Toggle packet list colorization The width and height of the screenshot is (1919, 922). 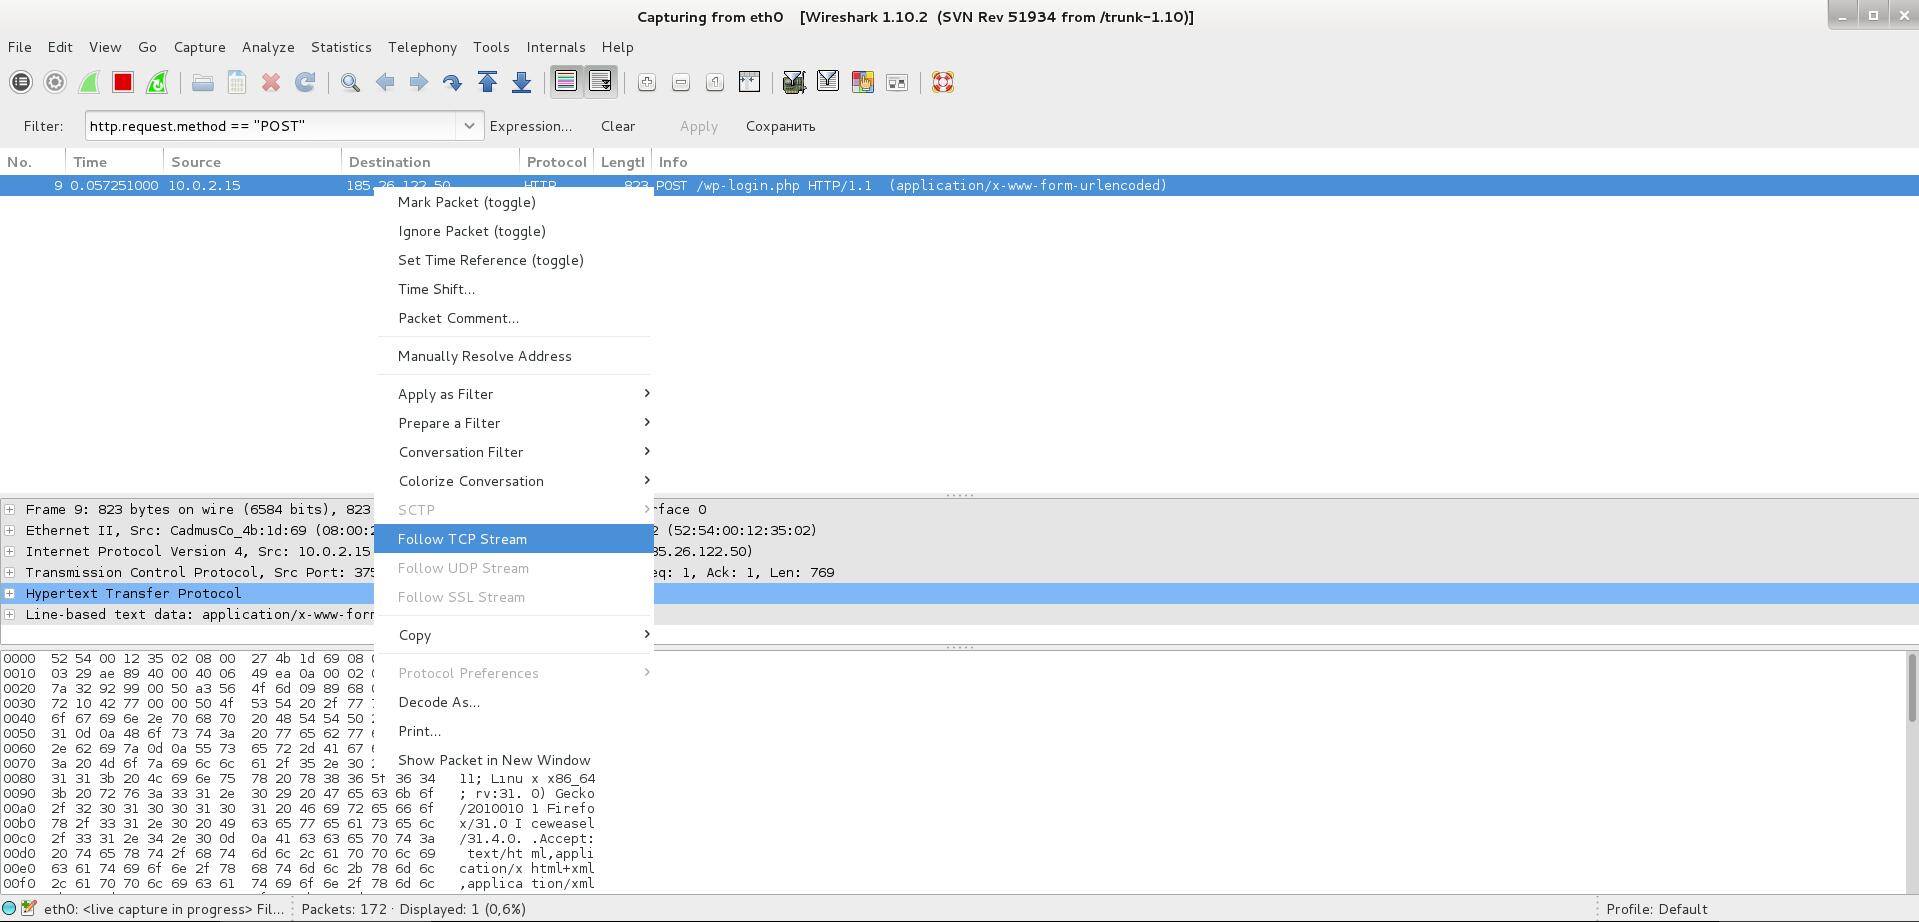(x=566, y=83)
